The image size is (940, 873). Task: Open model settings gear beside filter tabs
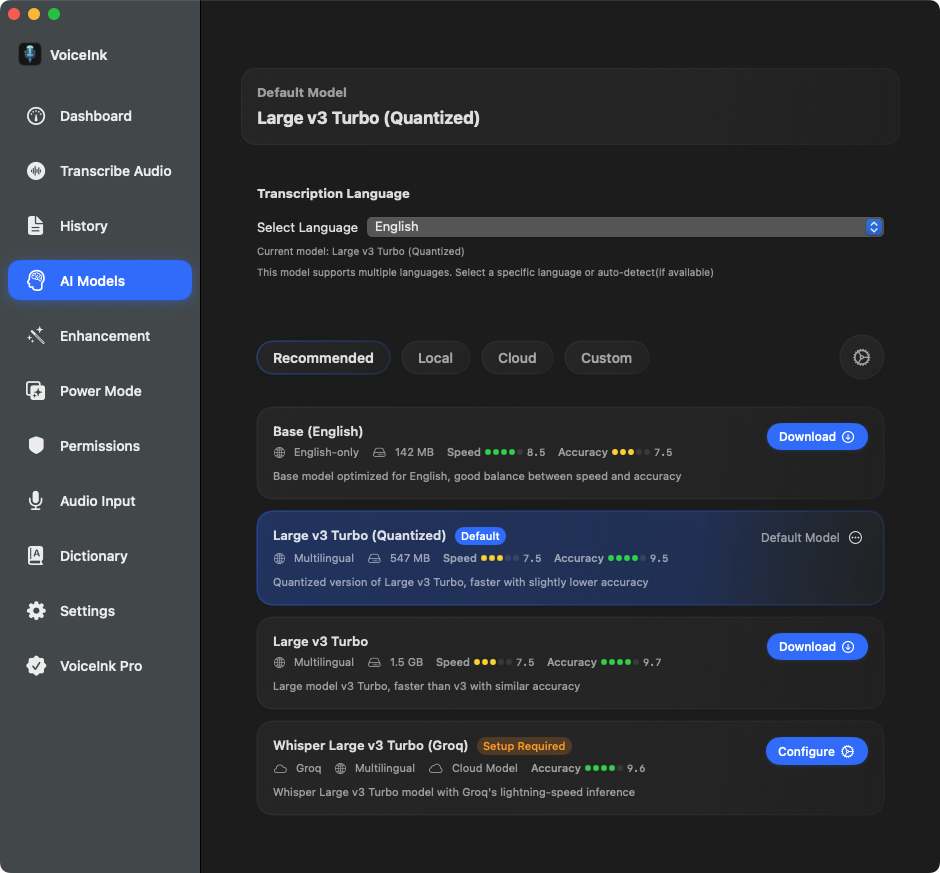pos(861,357)
